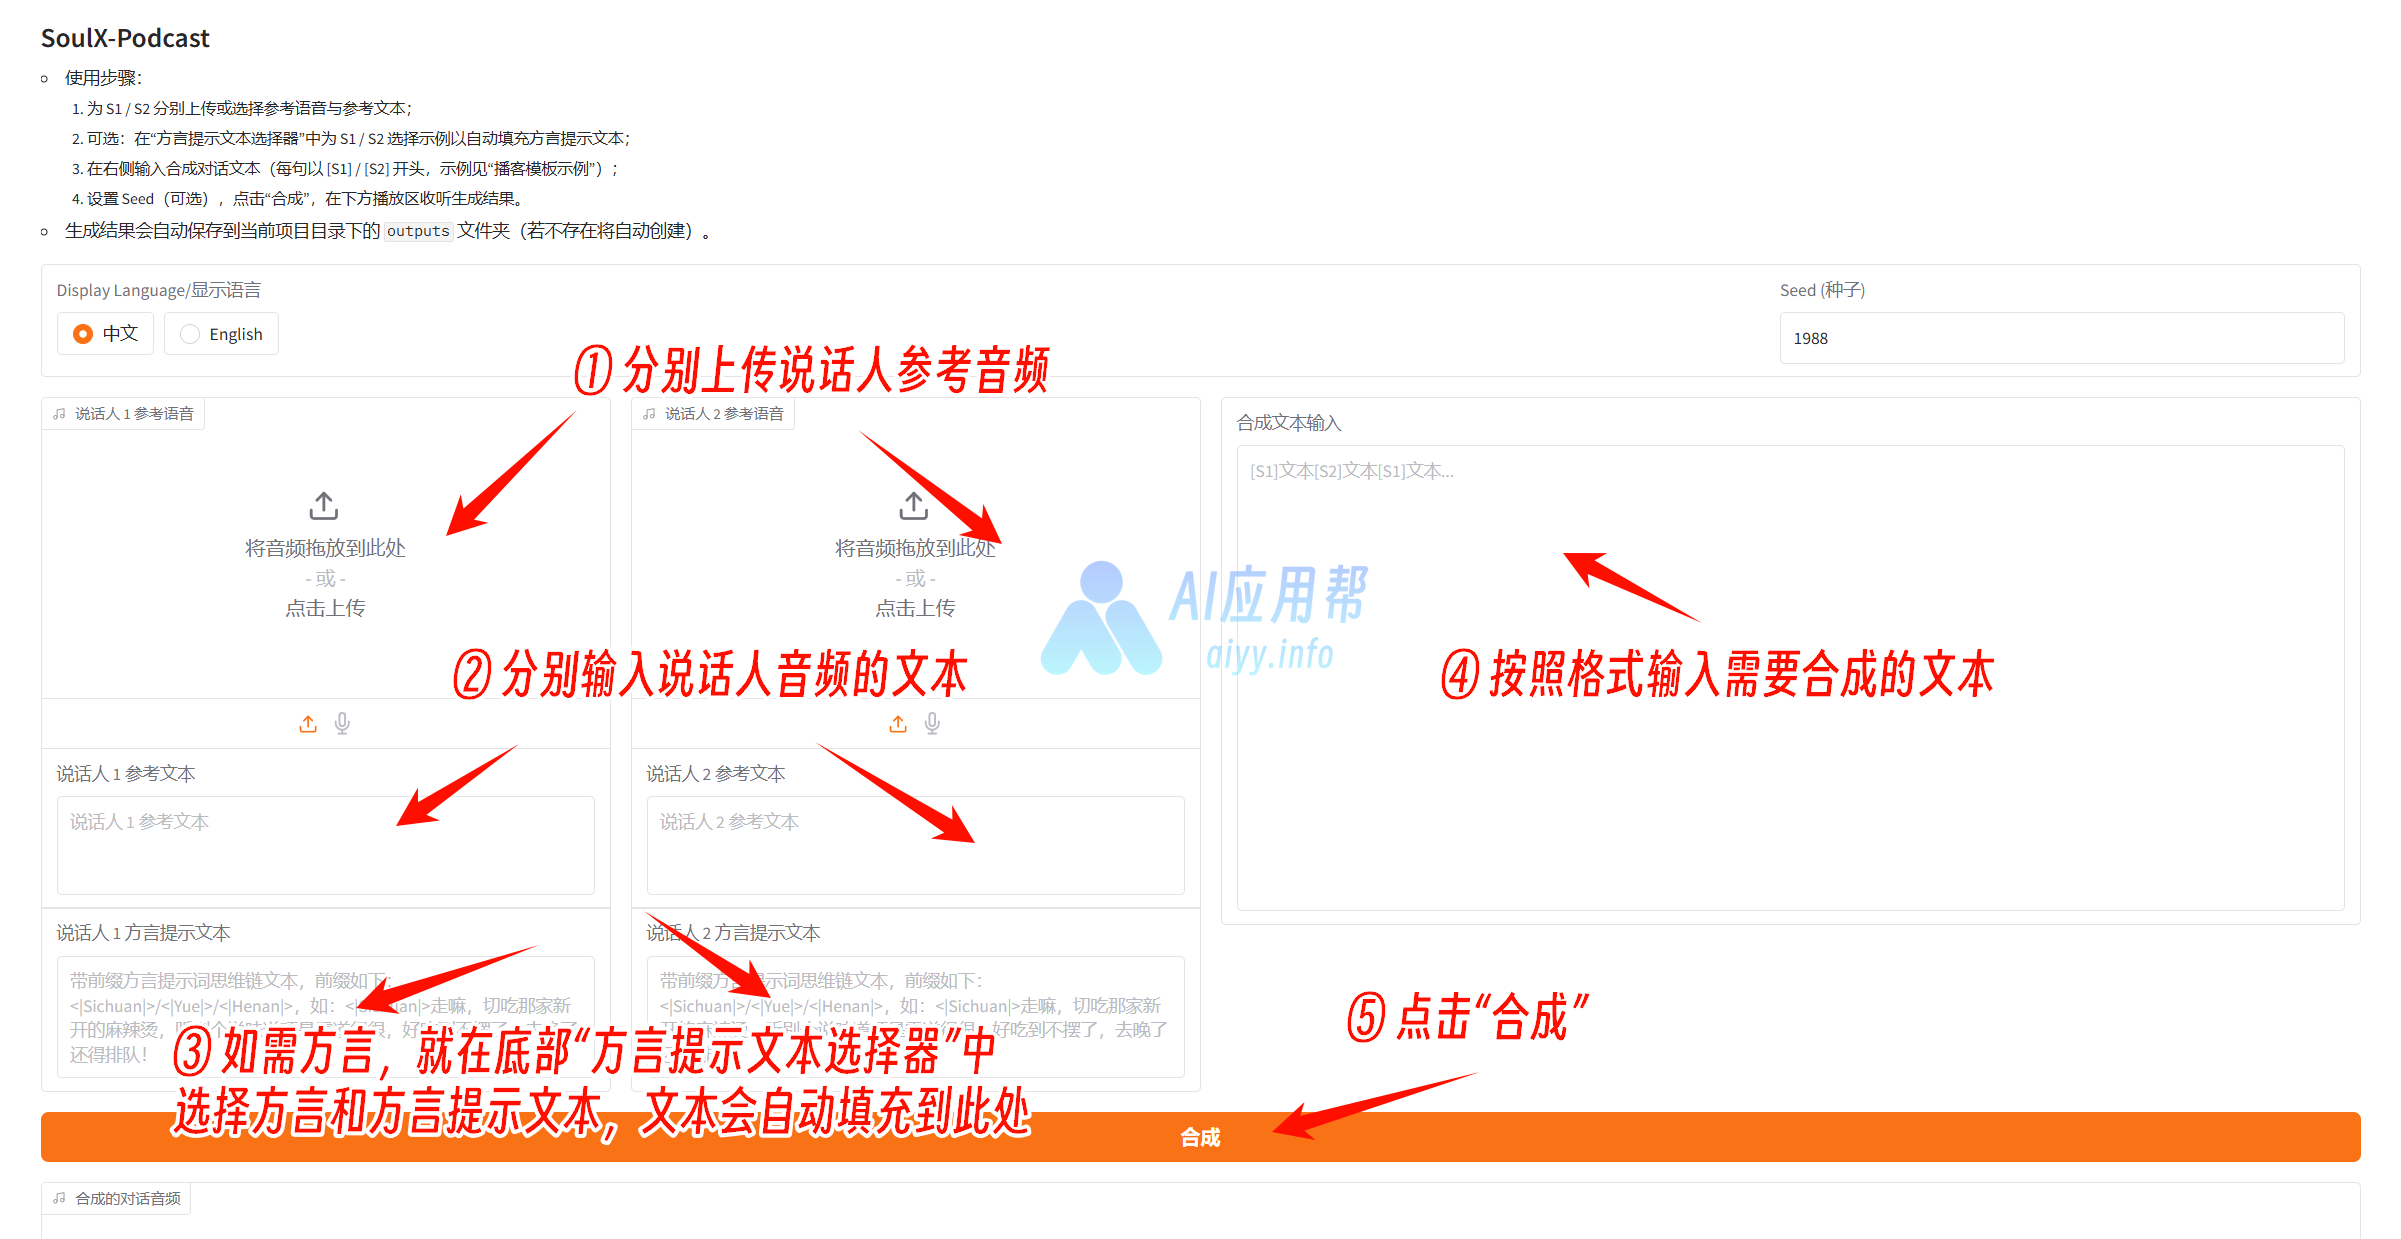Viewport: 2401px width, 1239px height.
Task: Select the 中文 display language radio
Action: (x=84, y=334)
